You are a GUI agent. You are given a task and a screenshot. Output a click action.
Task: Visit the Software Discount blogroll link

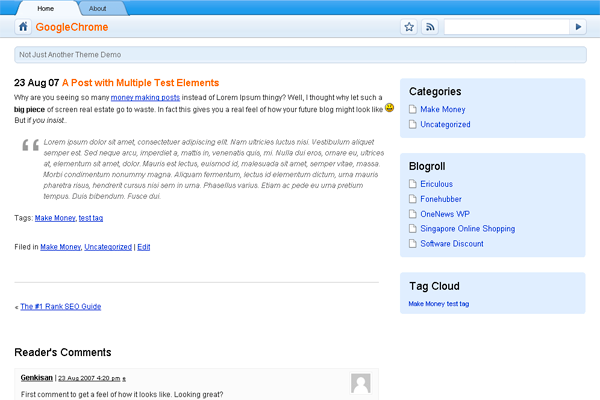point(452,244)
